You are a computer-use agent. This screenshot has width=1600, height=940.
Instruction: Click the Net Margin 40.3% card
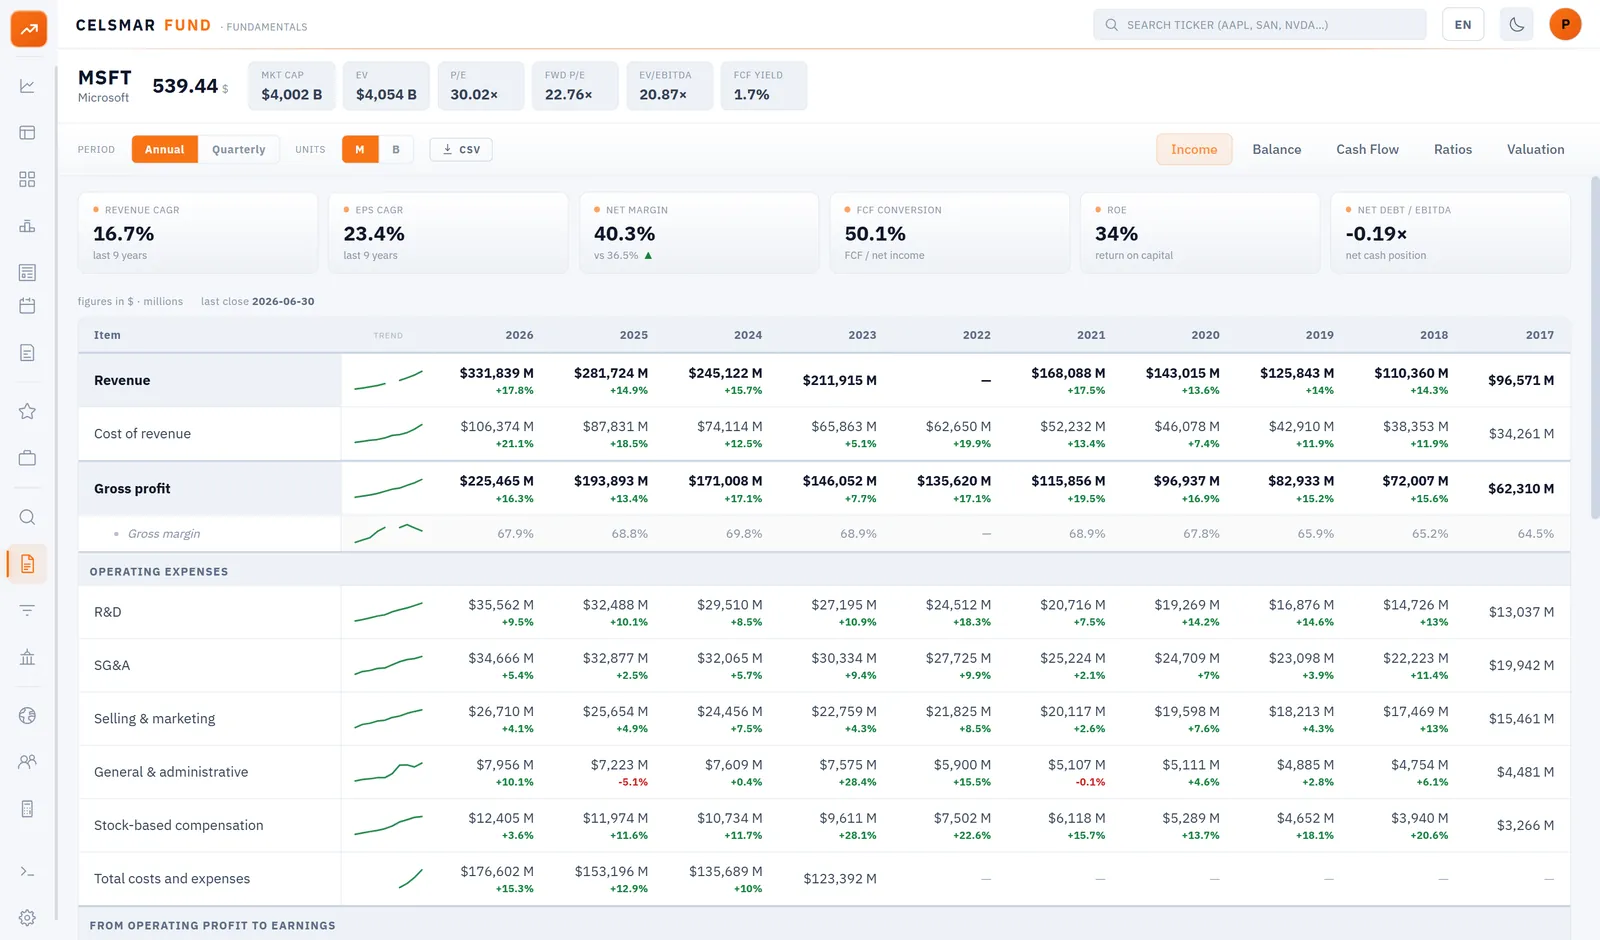(699, 233)
